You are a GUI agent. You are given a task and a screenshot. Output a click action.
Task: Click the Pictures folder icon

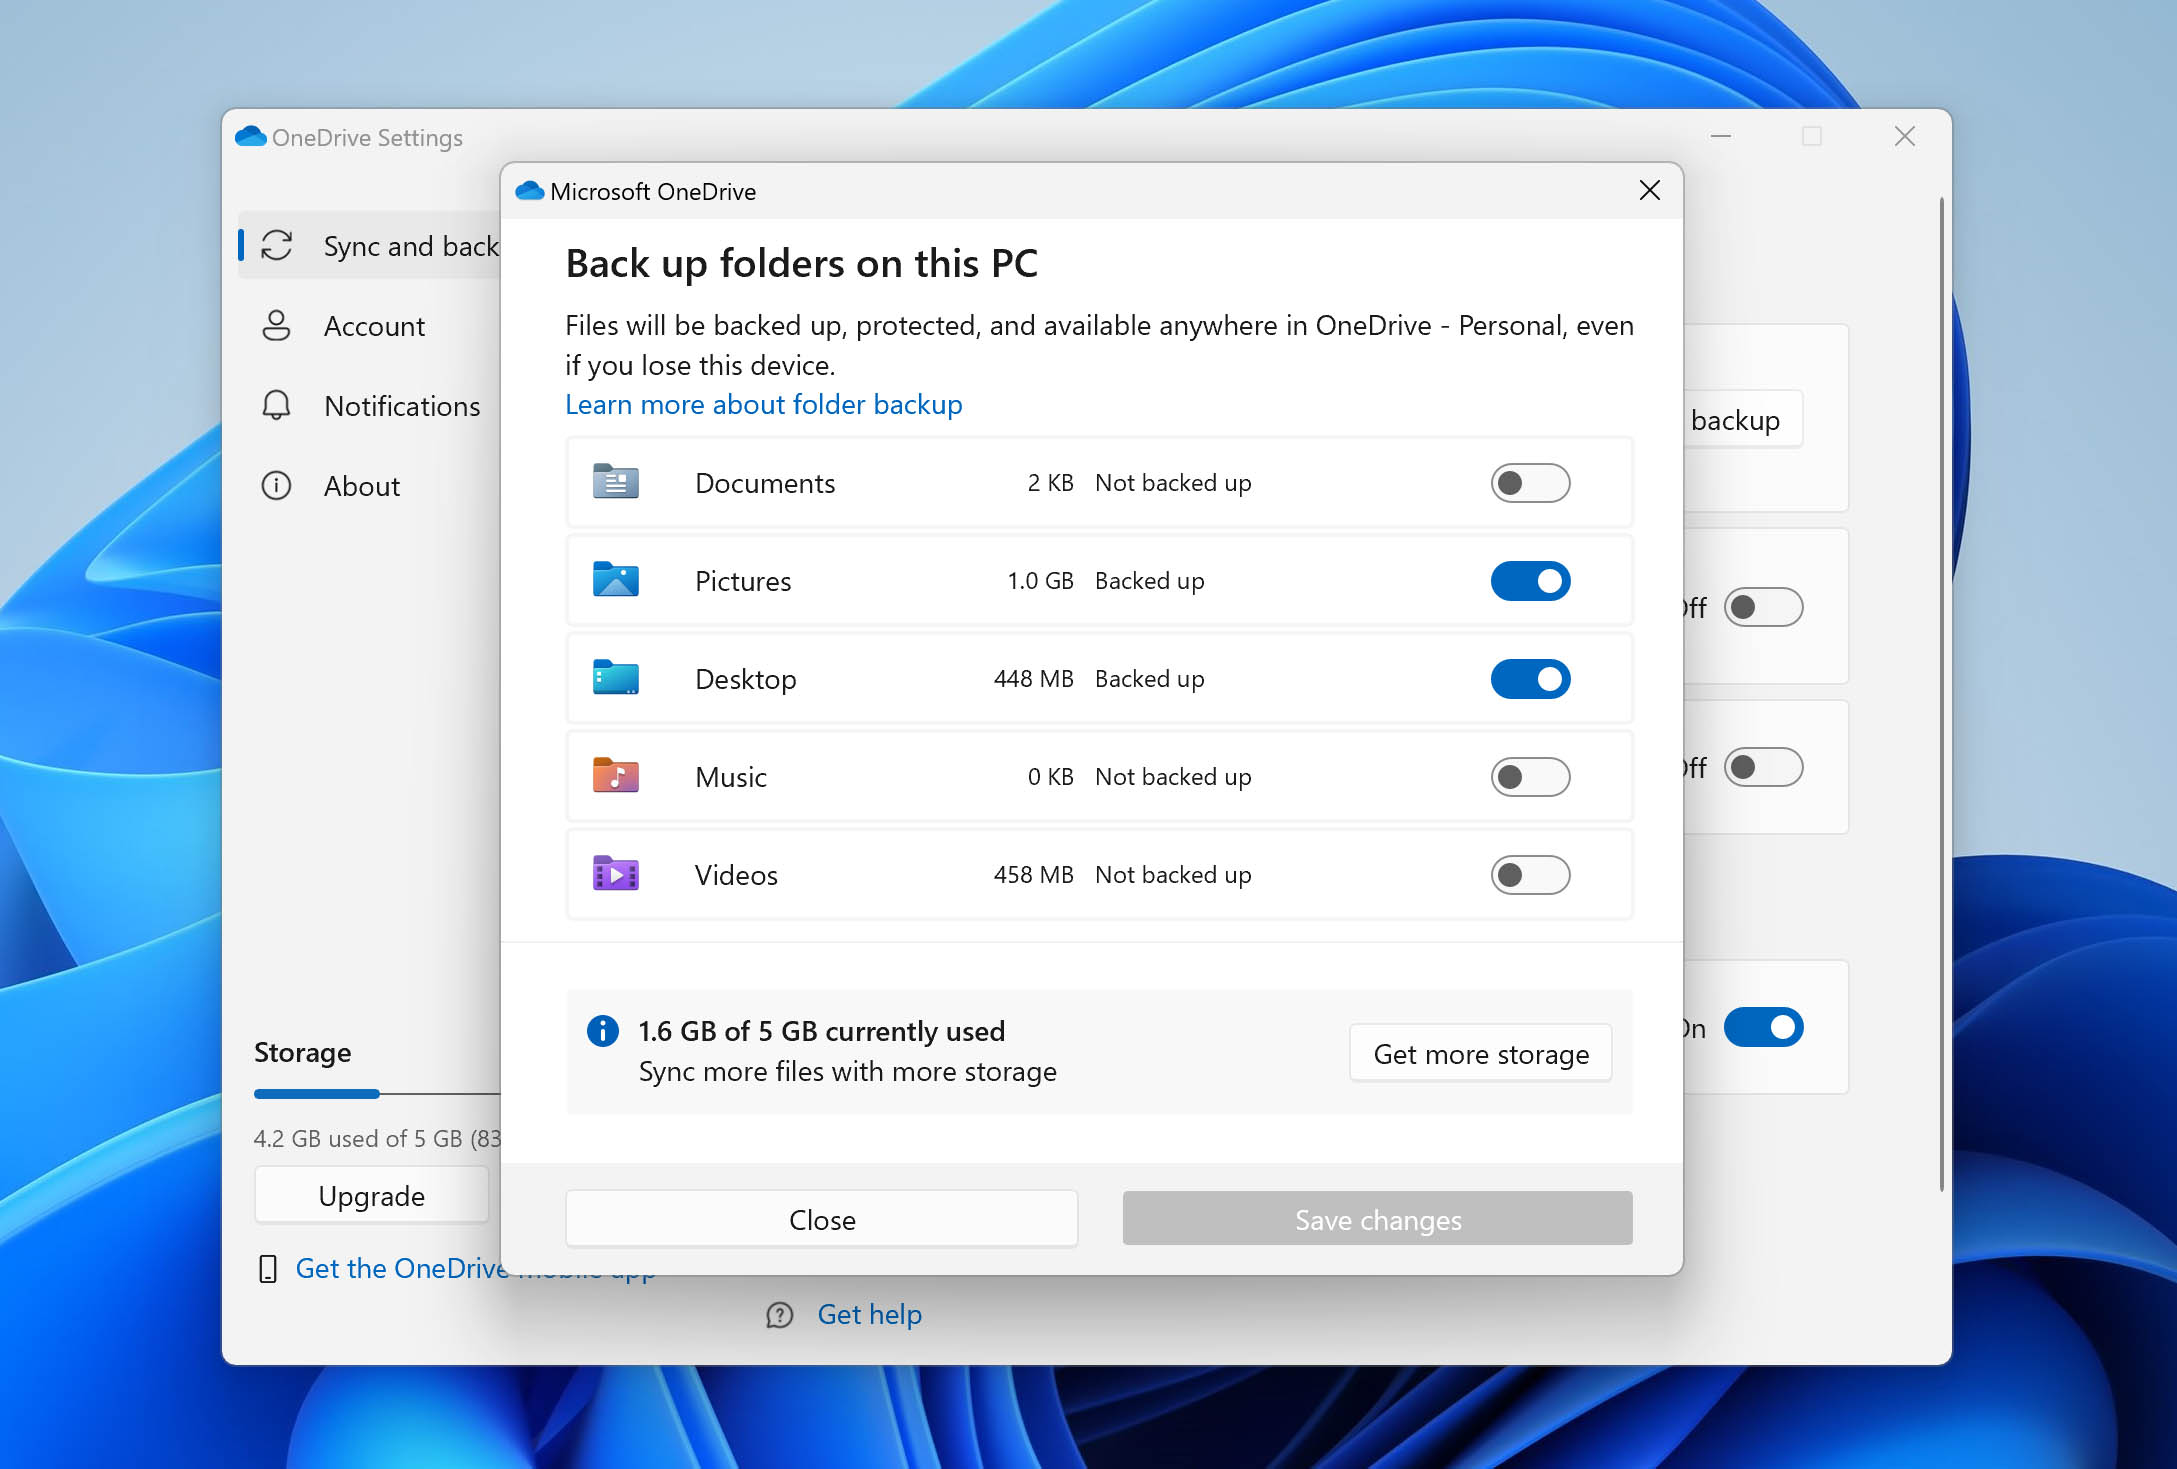615,580
